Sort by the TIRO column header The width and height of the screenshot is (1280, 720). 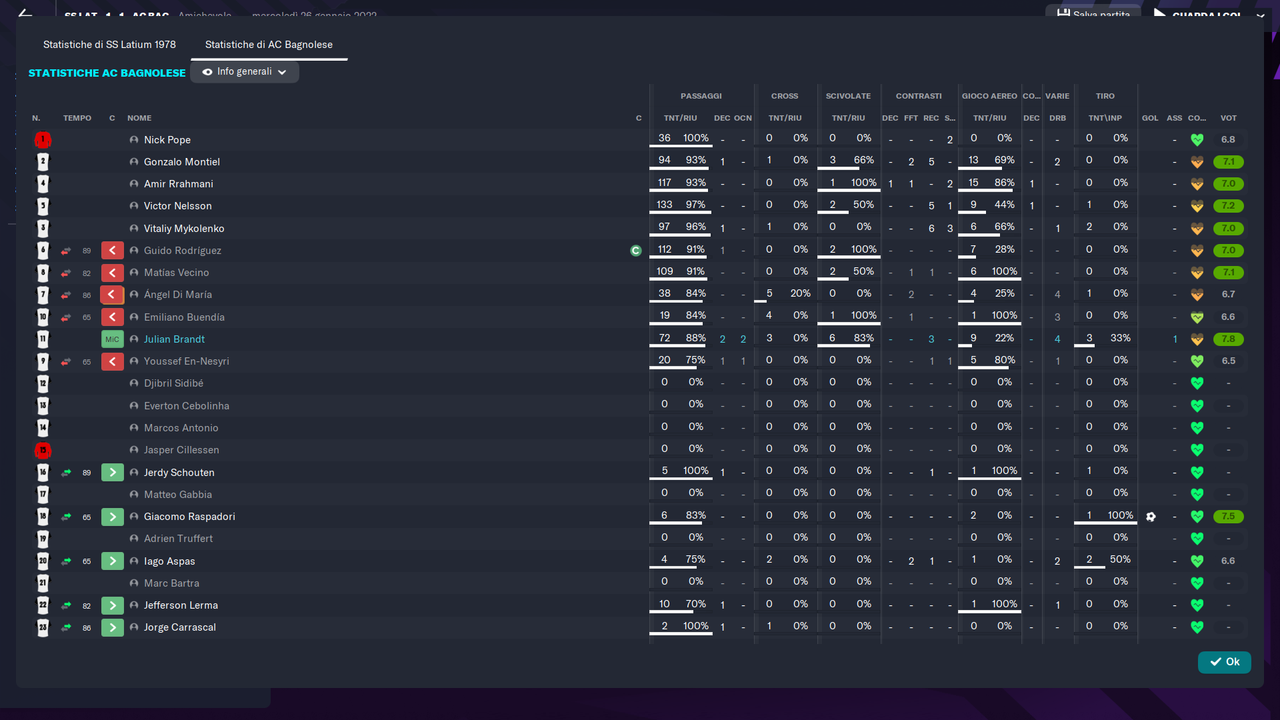tap(1105, 96)
